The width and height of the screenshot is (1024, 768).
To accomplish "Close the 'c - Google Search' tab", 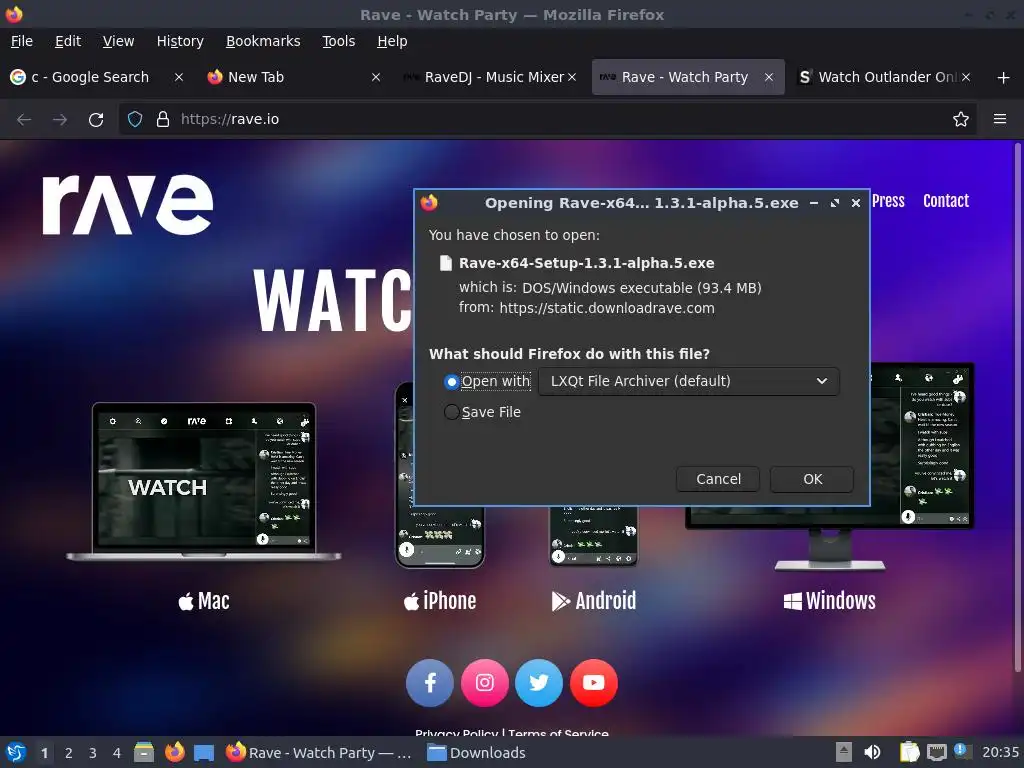I will (x=178, y=77).
